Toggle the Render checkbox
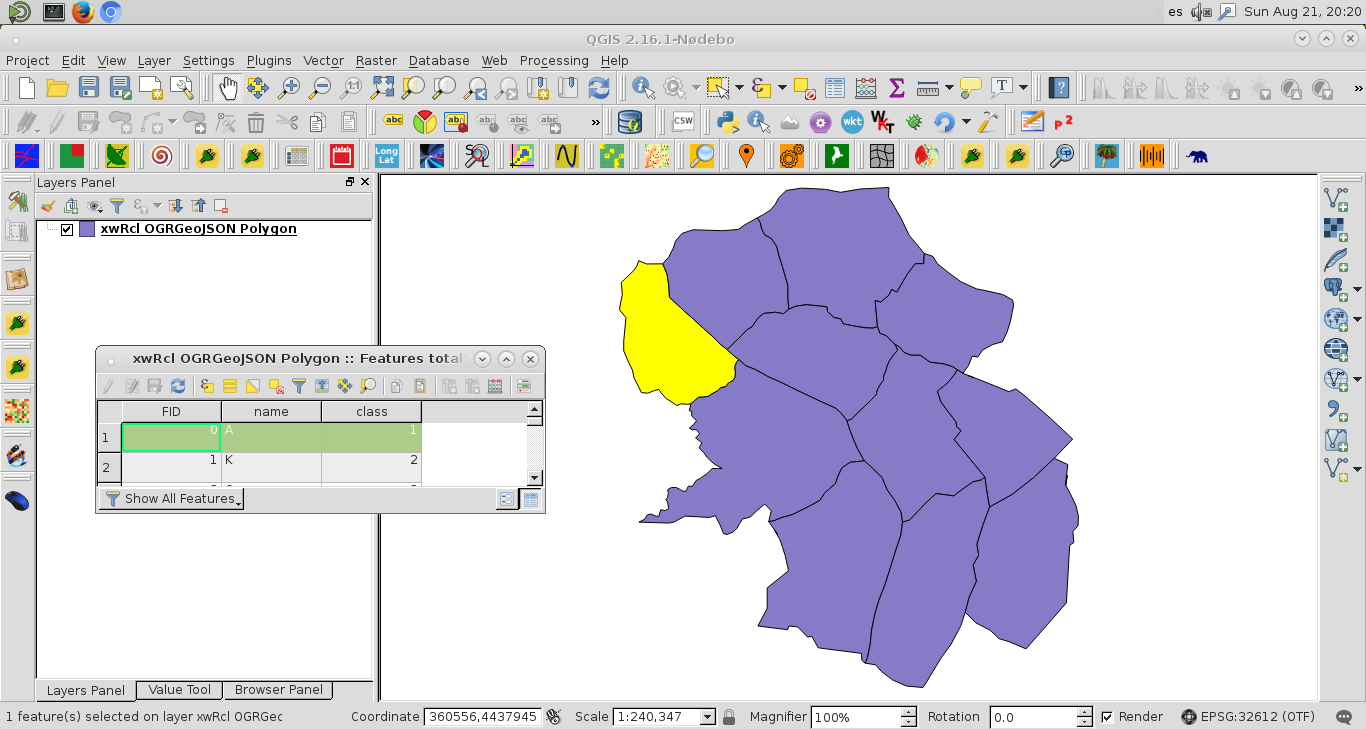The width and height of the screenshot is (1366, 729). click(1107, 717)
